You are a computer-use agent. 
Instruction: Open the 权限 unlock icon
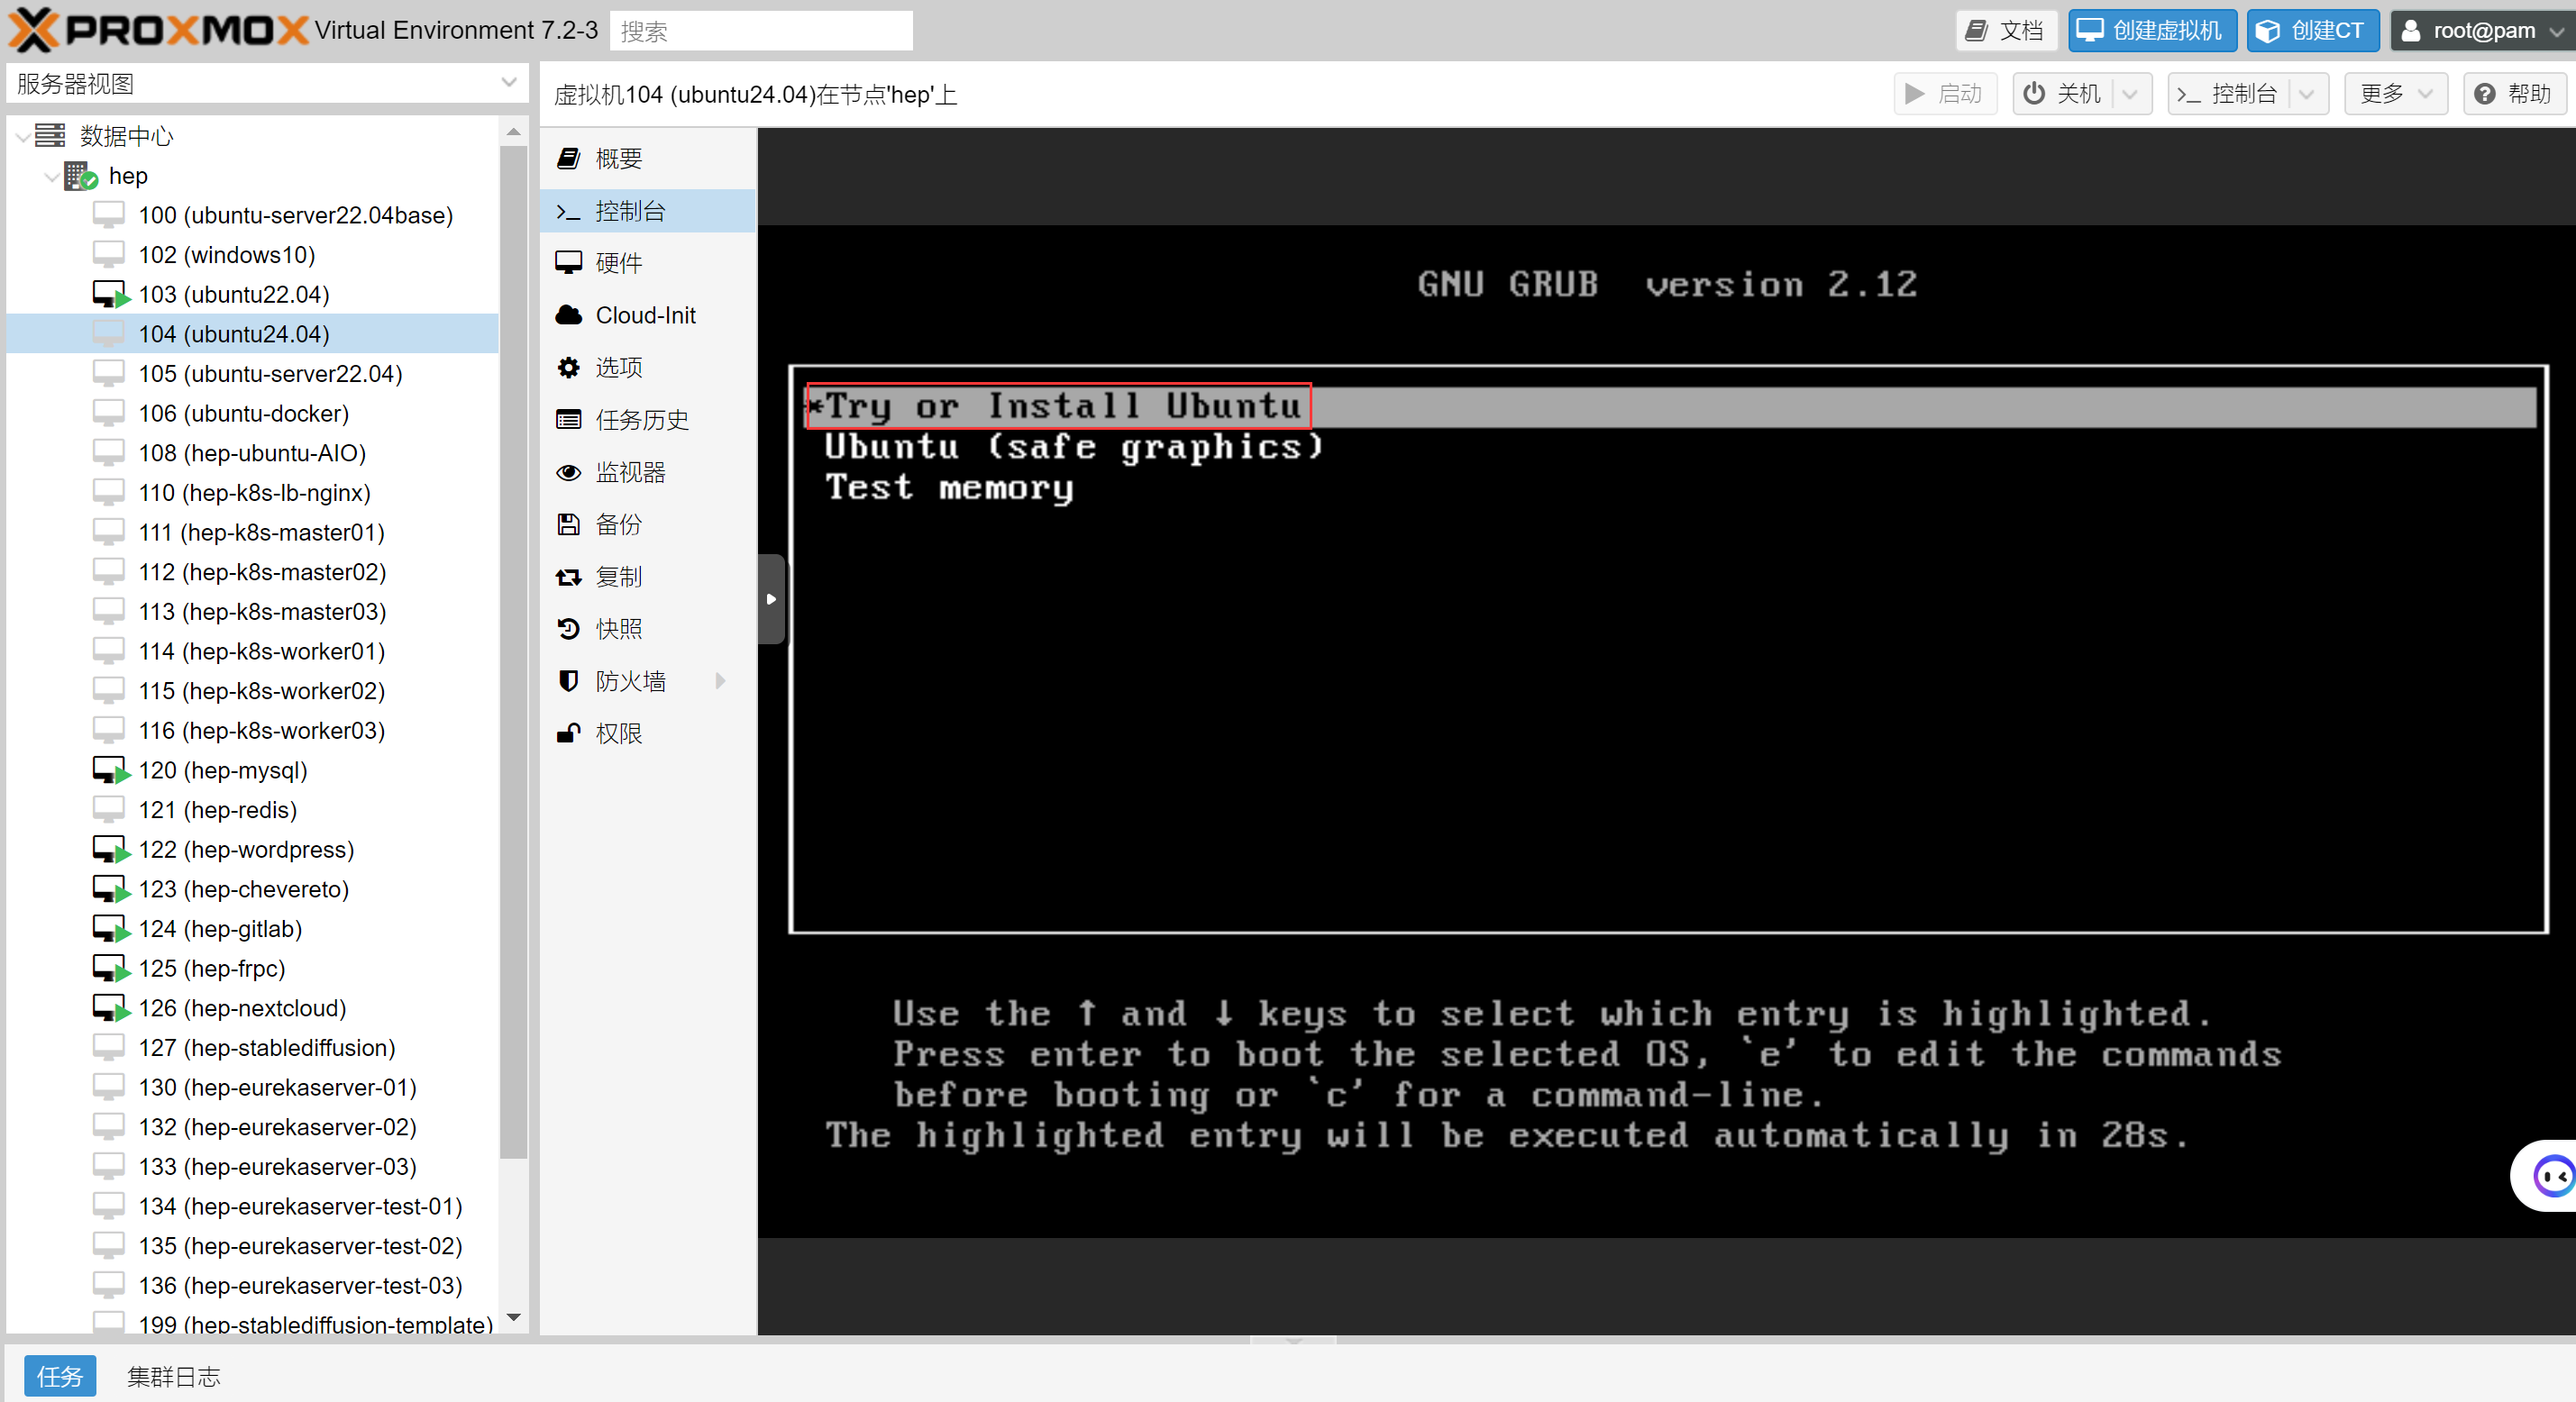click(x=568, y=733)
